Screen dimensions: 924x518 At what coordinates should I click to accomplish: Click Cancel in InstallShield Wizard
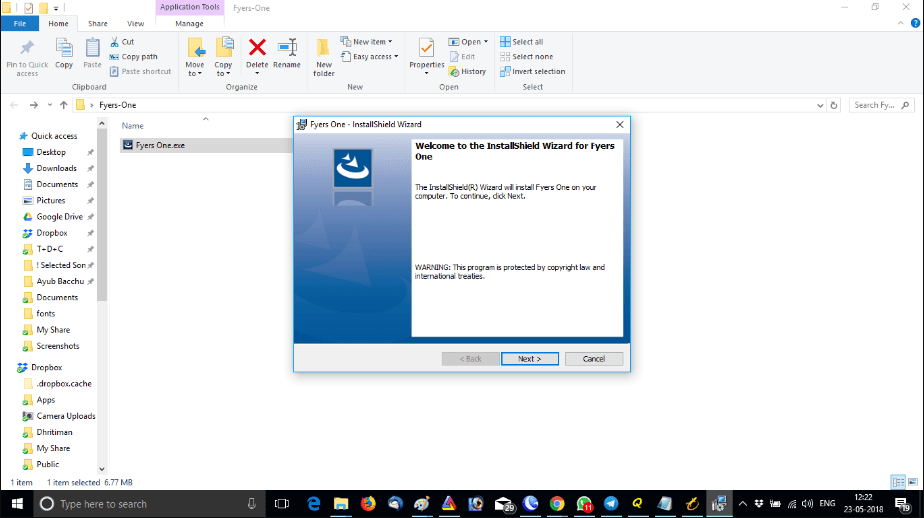coord(593,359)
